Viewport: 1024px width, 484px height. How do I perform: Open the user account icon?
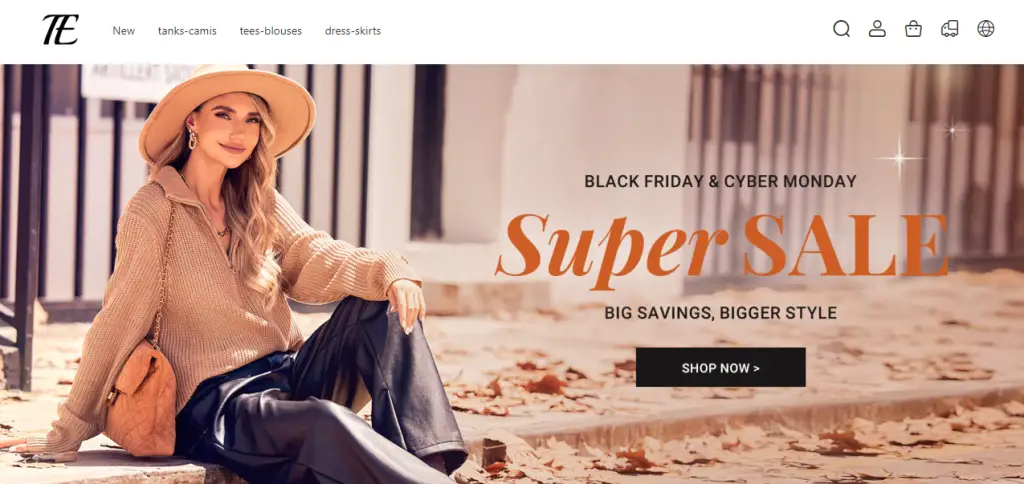(x=877, y=29)
